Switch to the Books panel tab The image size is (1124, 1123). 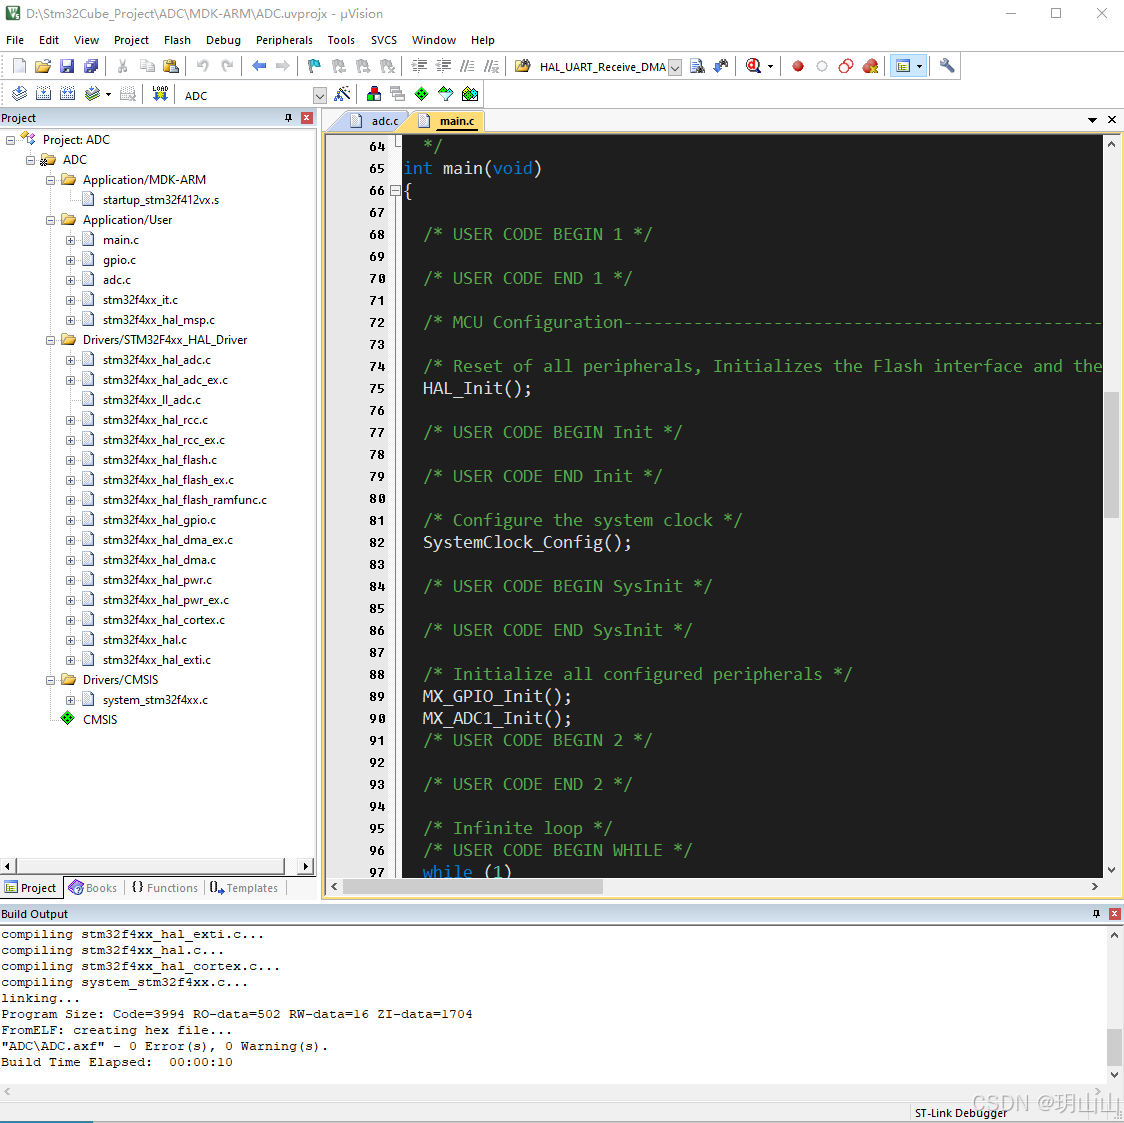92,888
